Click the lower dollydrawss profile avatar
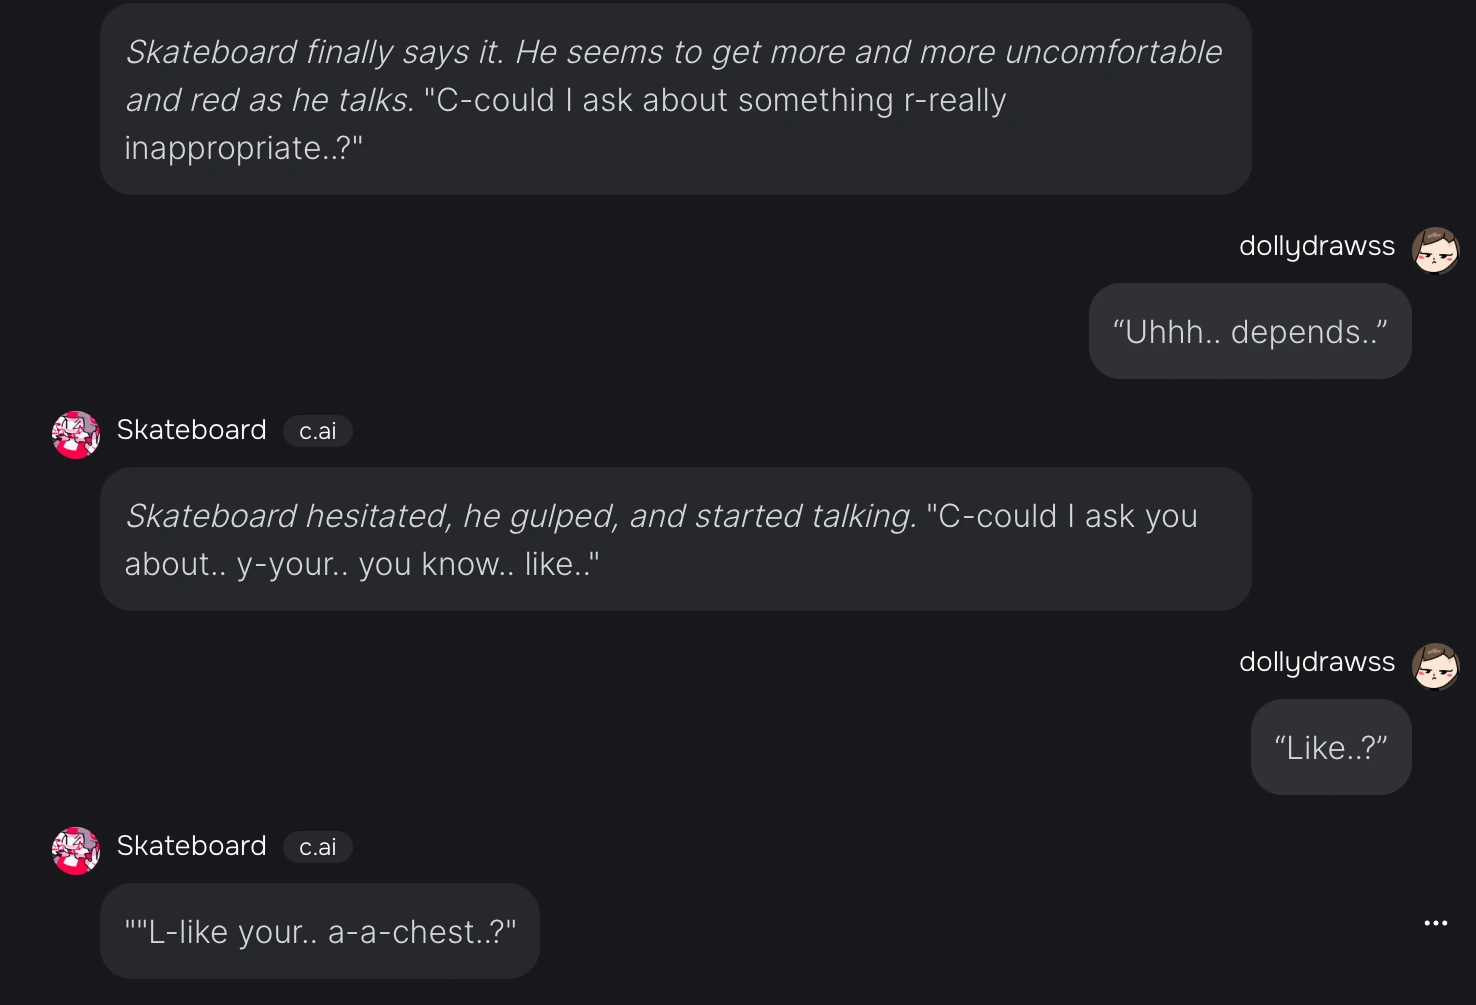Viewport: 1476px width, 1005px height. pyautogui.click(x=1435, y=666)
